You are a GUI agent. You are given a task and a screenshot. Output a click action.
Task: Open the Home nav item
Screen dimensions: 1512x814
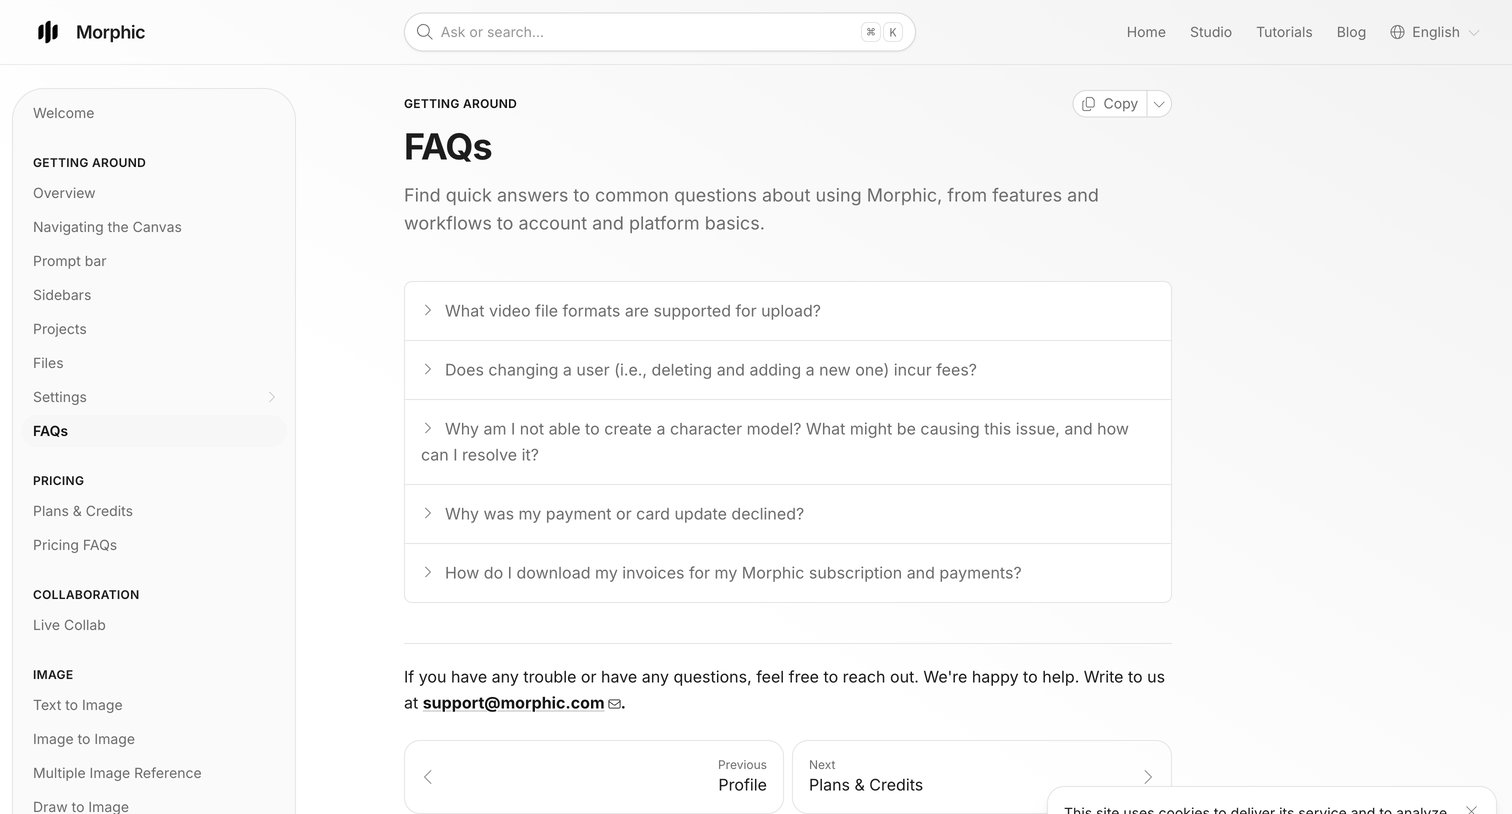[1146, 32]
